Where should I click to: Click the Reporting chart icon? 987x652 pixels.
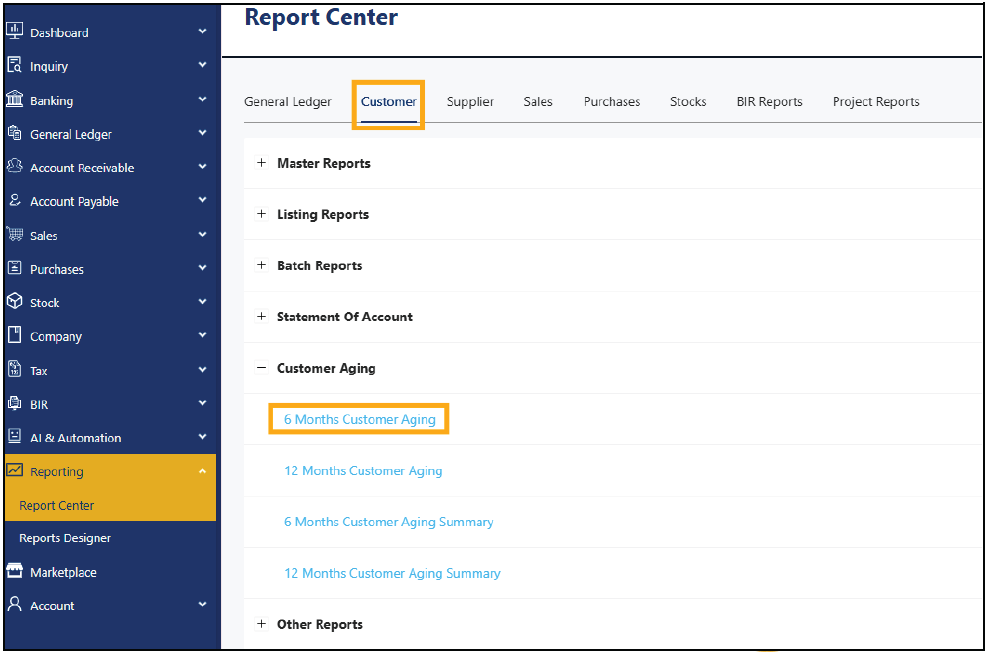click(x=14, y=471)
